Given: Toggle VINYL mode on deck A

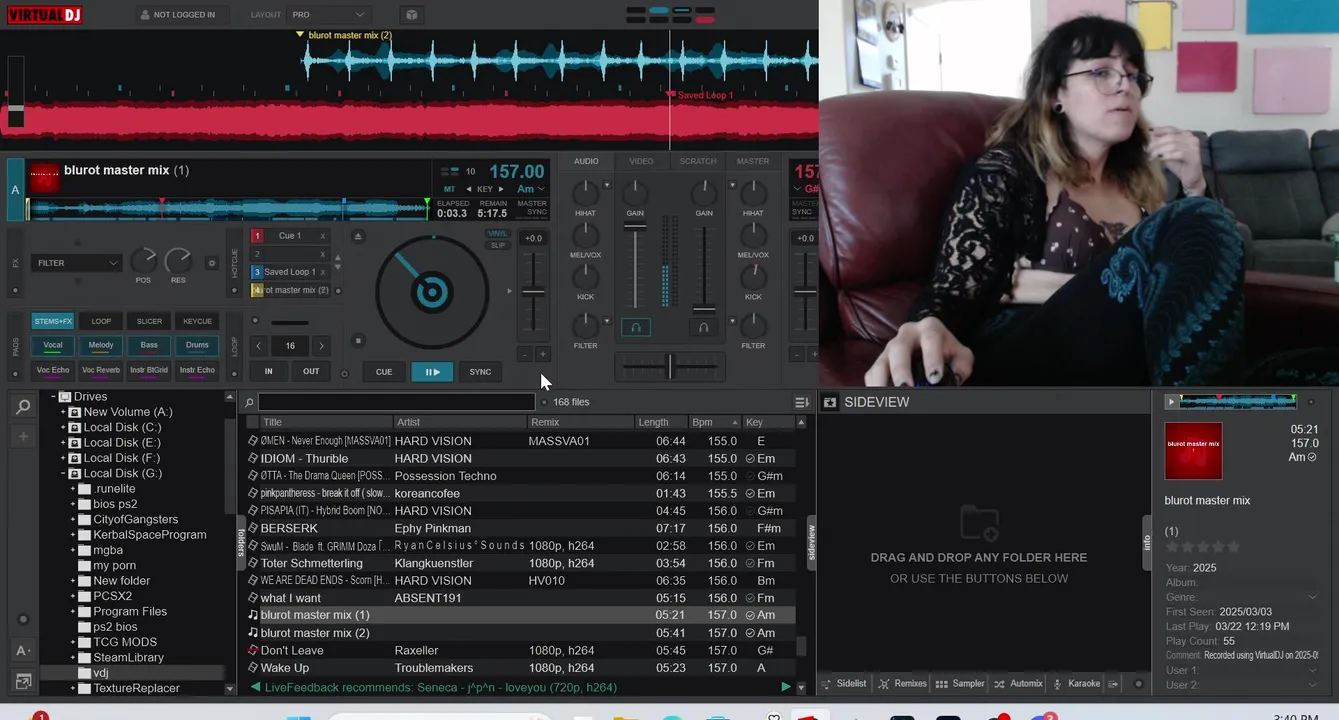Looking at the screenshot, I should 497,234.
